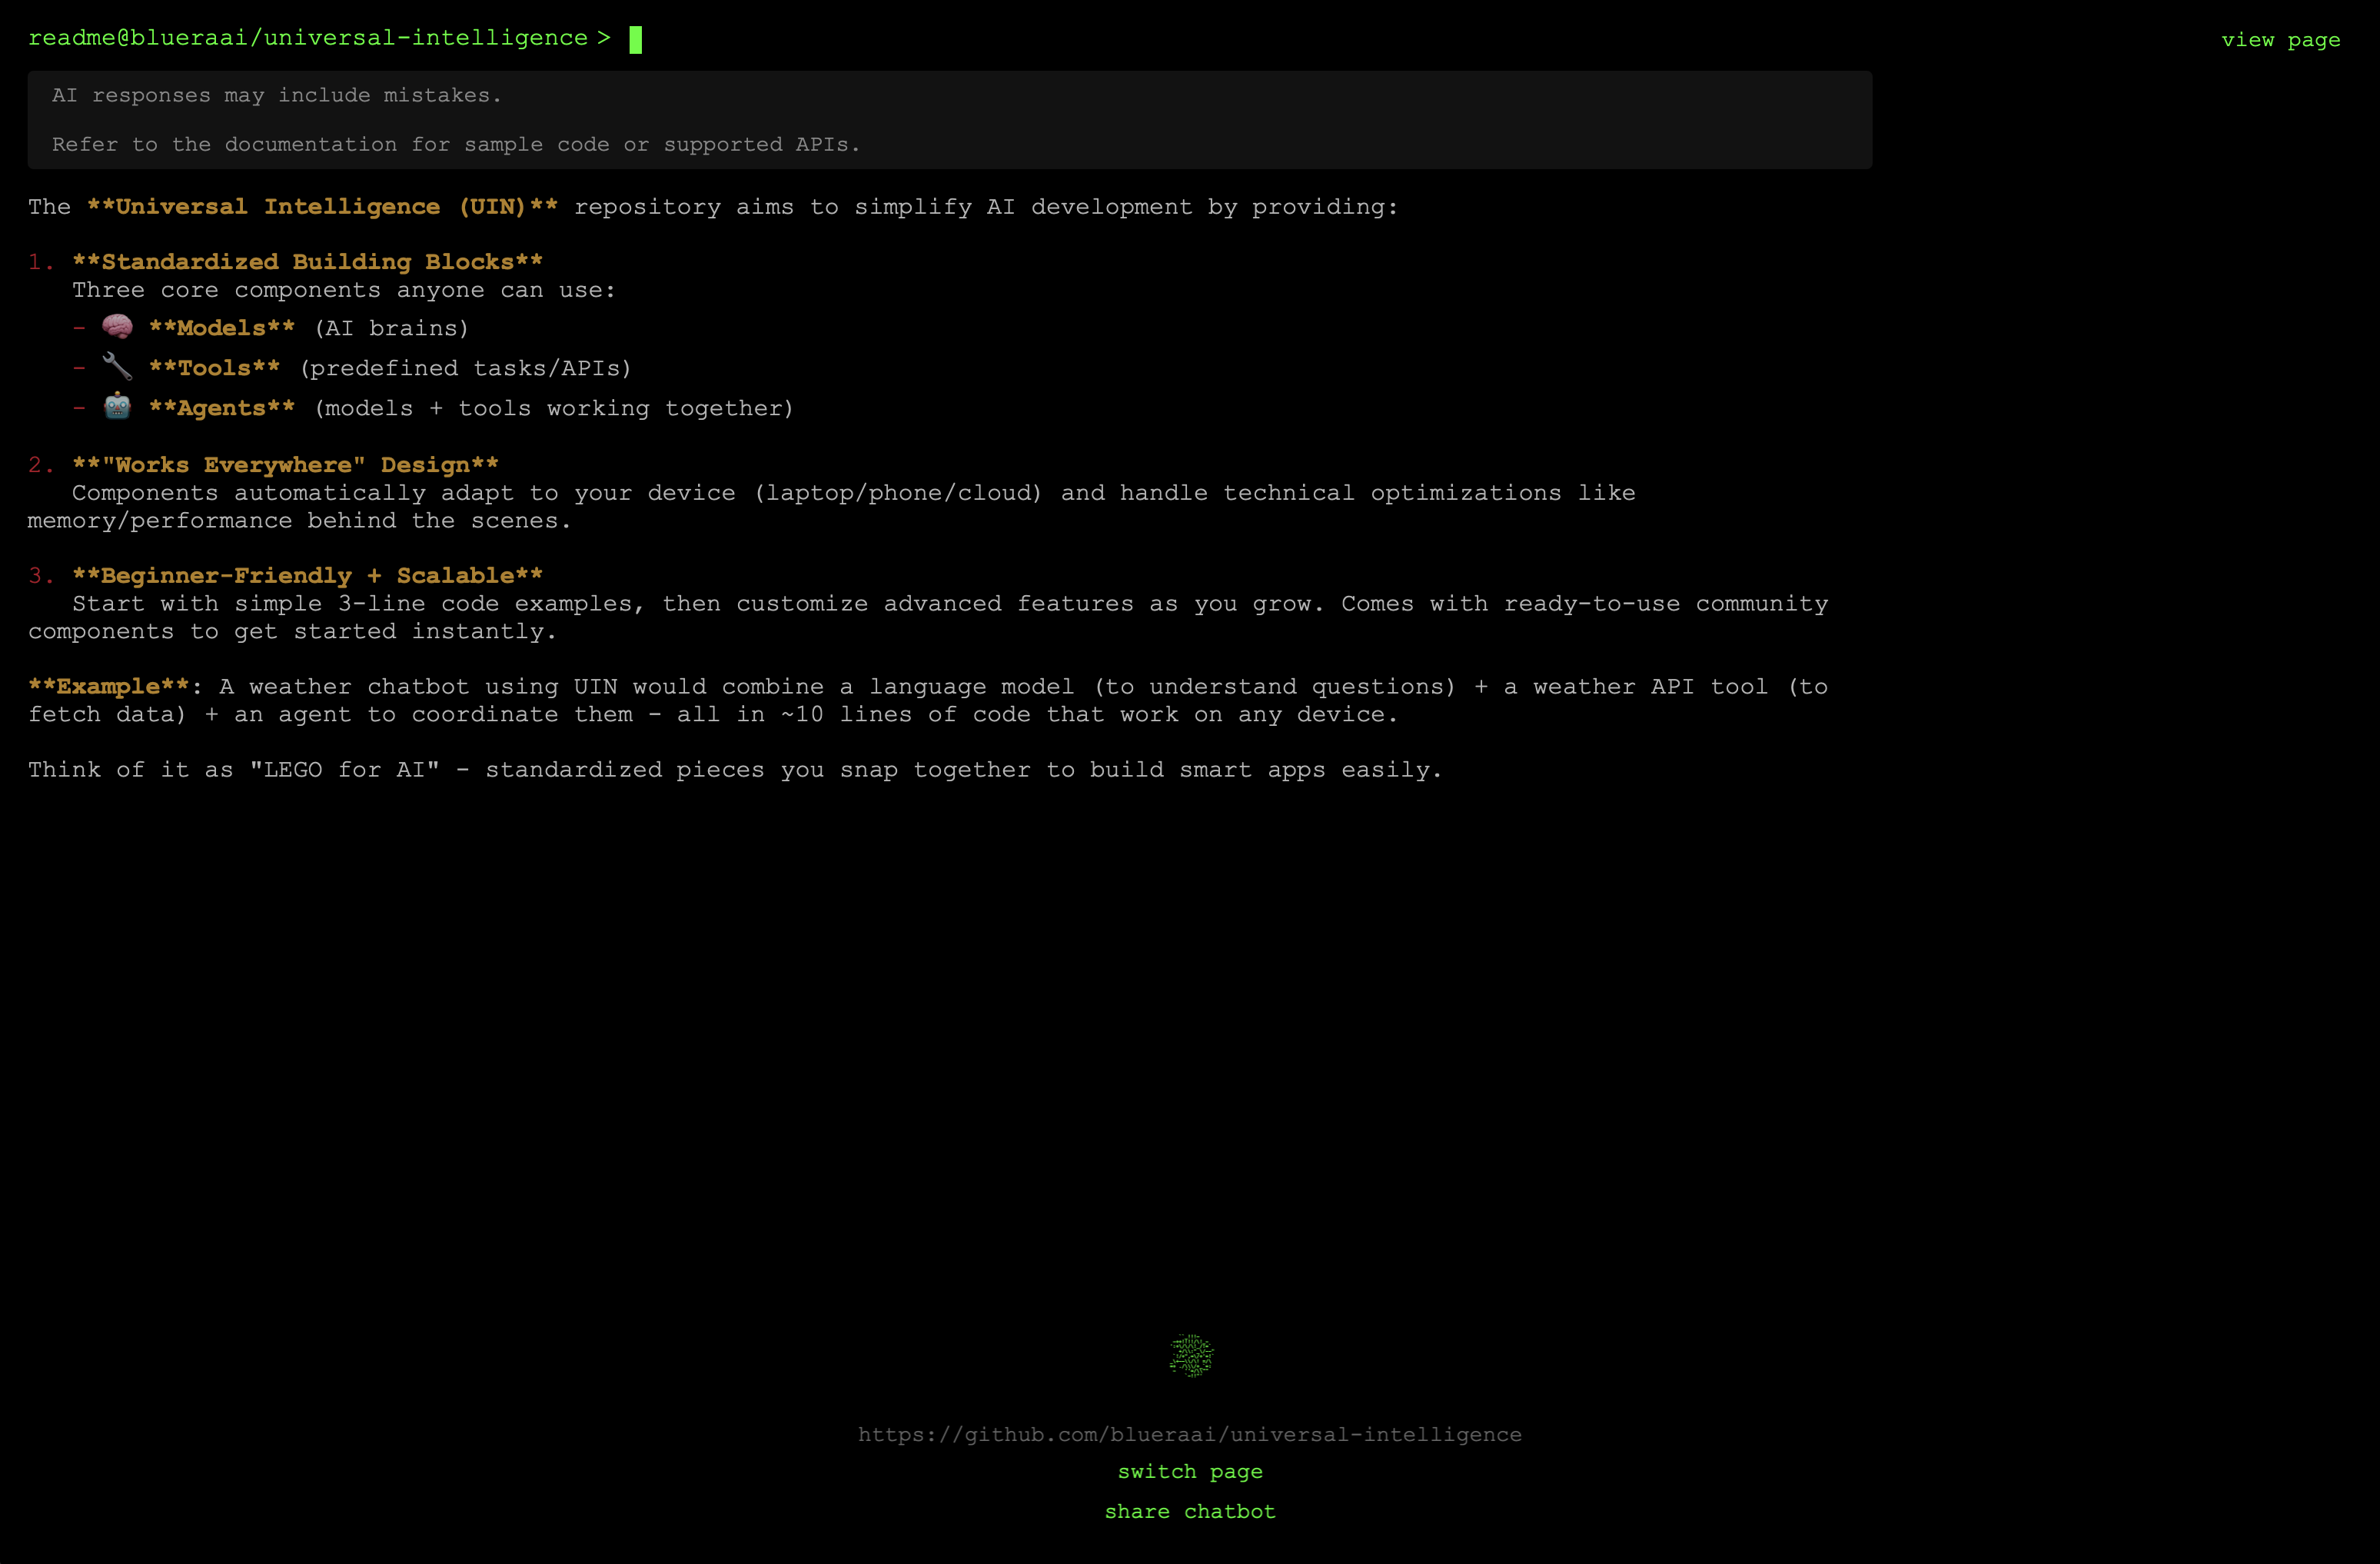This screenshot has width=2380, height=1564.
Task: Click the LEGO for AI closing sentence
Action: pyautogui.click(x=735, y=770)
